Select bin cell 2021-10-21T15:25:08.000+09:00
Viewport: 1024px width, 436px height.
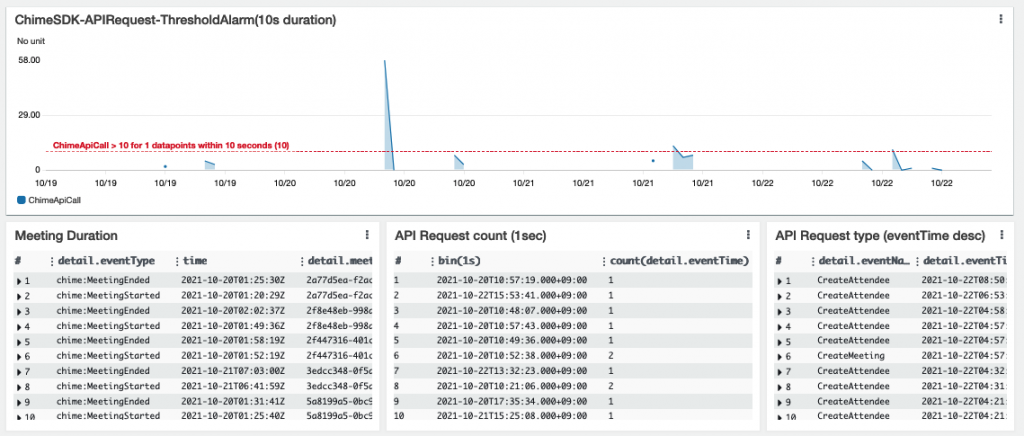click(x=511, y=416)
